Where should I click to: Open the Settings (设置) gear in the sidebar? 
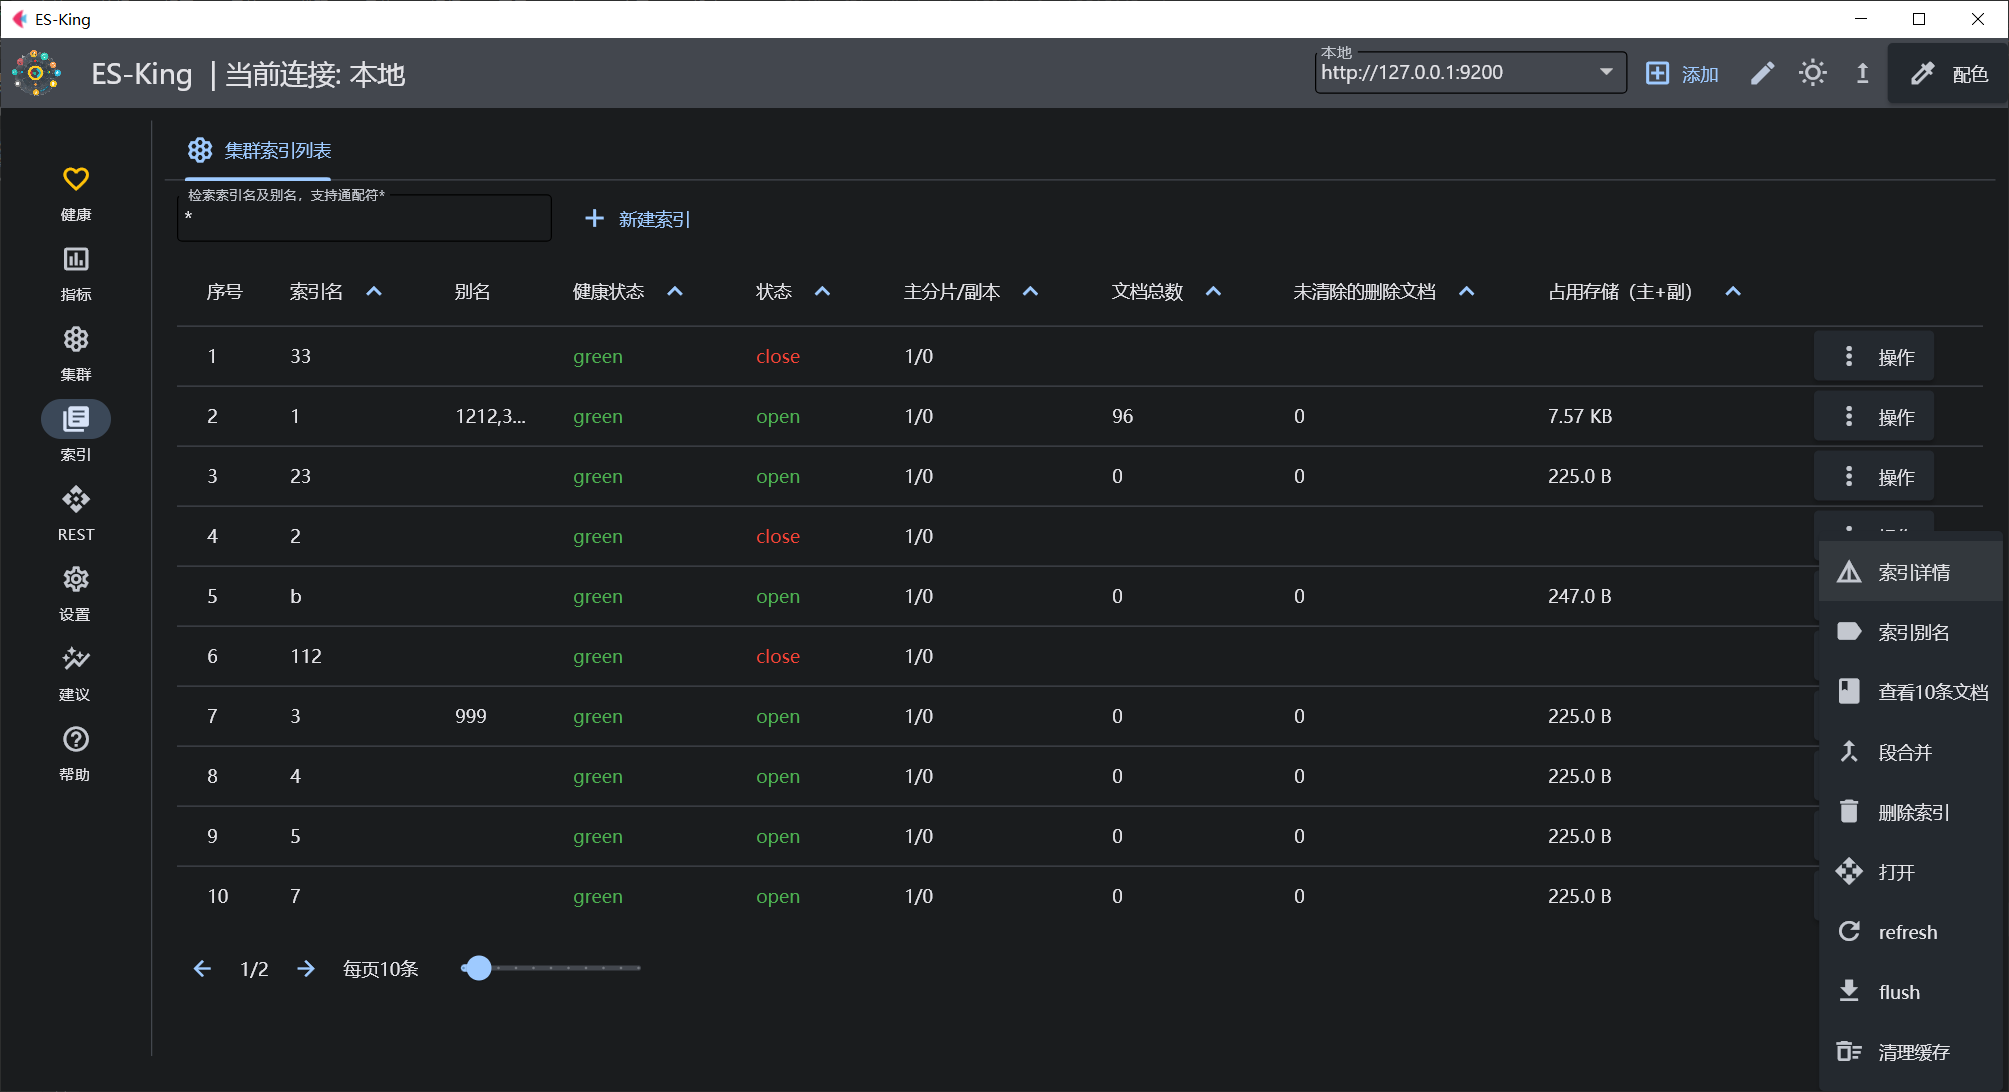coord(76,580)
